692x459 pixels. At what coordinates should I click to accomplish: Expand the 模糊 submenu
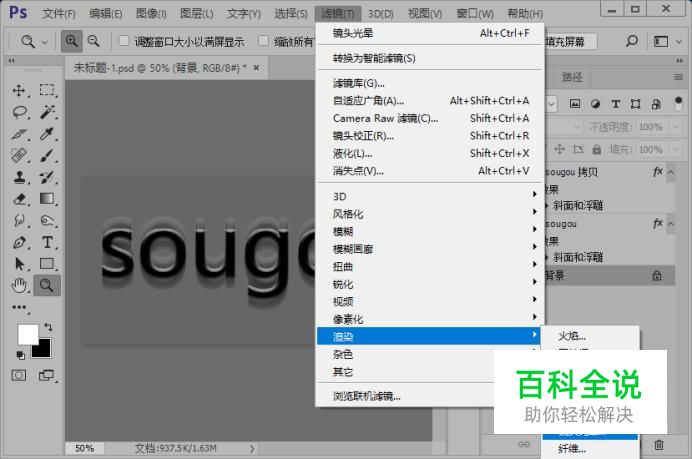[x=430, y=231]
